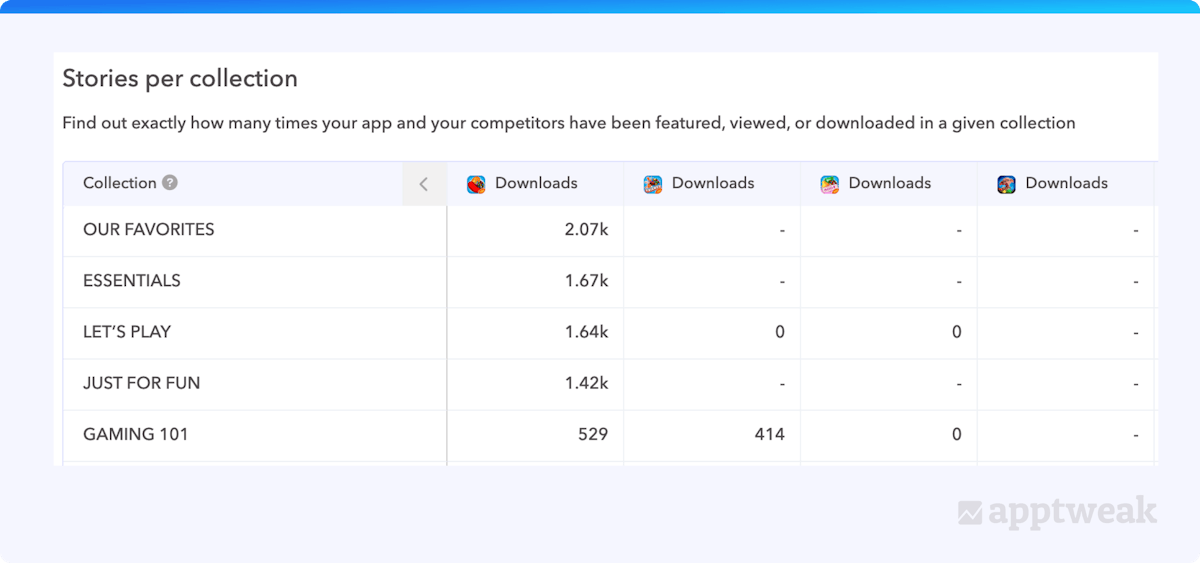Select the ESSENTIALS collection row

132,280
